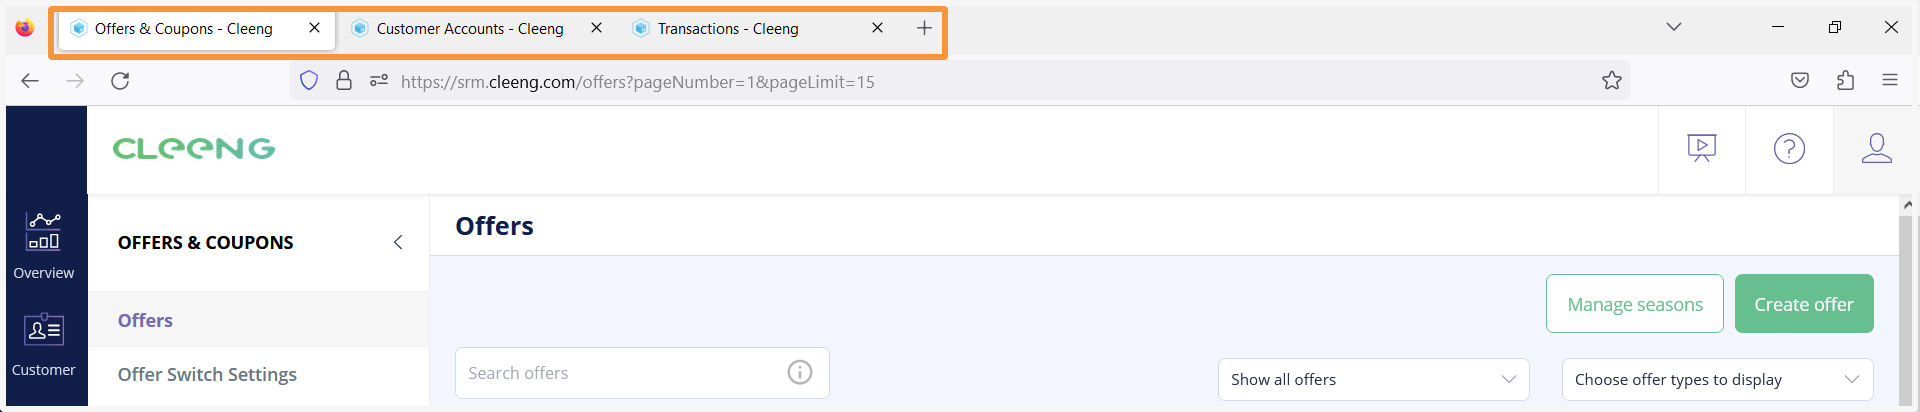Open the user account profile icon
This screenshot has height=412, width=1920.
[x=1876, y=149]
